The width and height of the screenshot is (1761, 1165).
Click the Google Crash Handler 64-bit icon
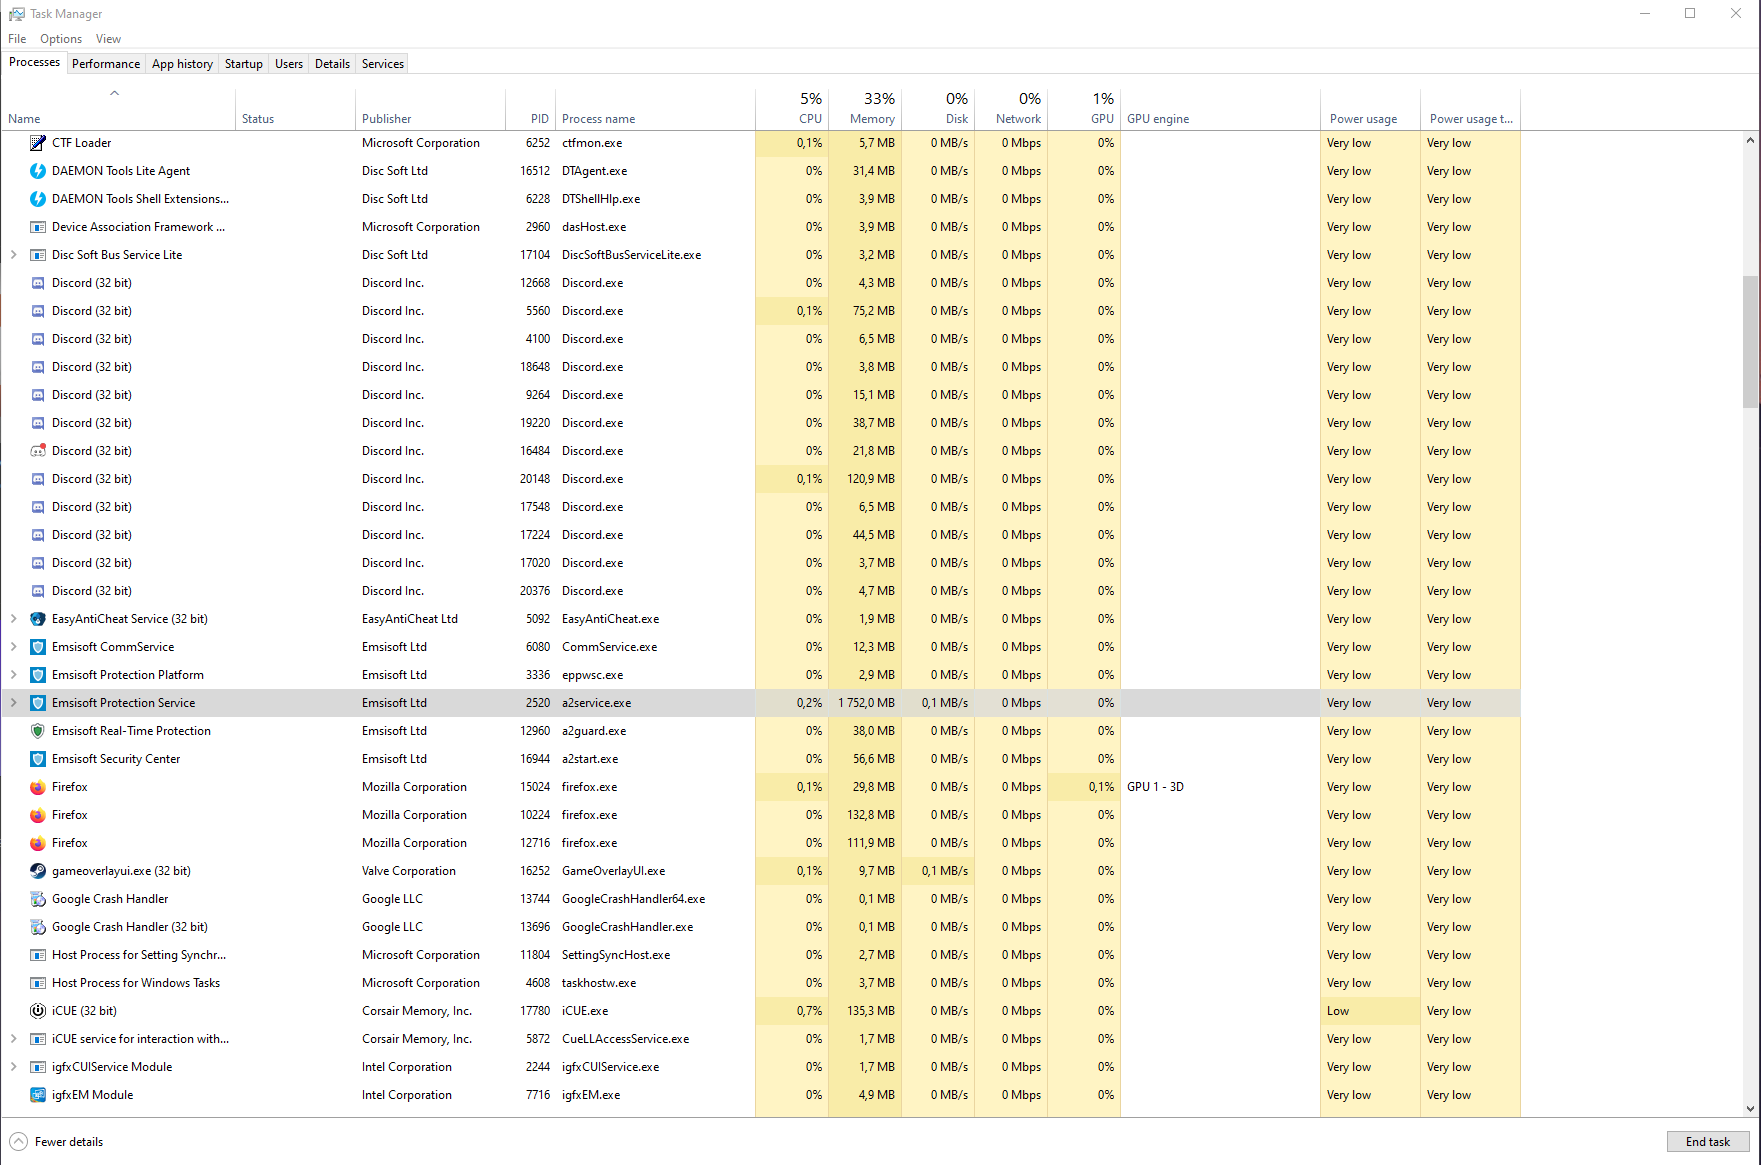pos(38,899)
